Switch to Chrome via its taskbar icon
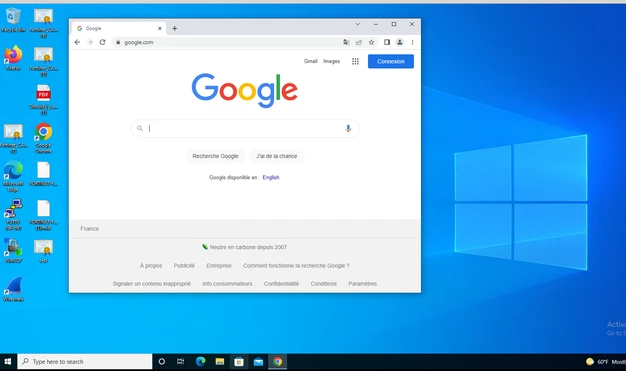Screen dimensions: 626x371 point(277,362)
